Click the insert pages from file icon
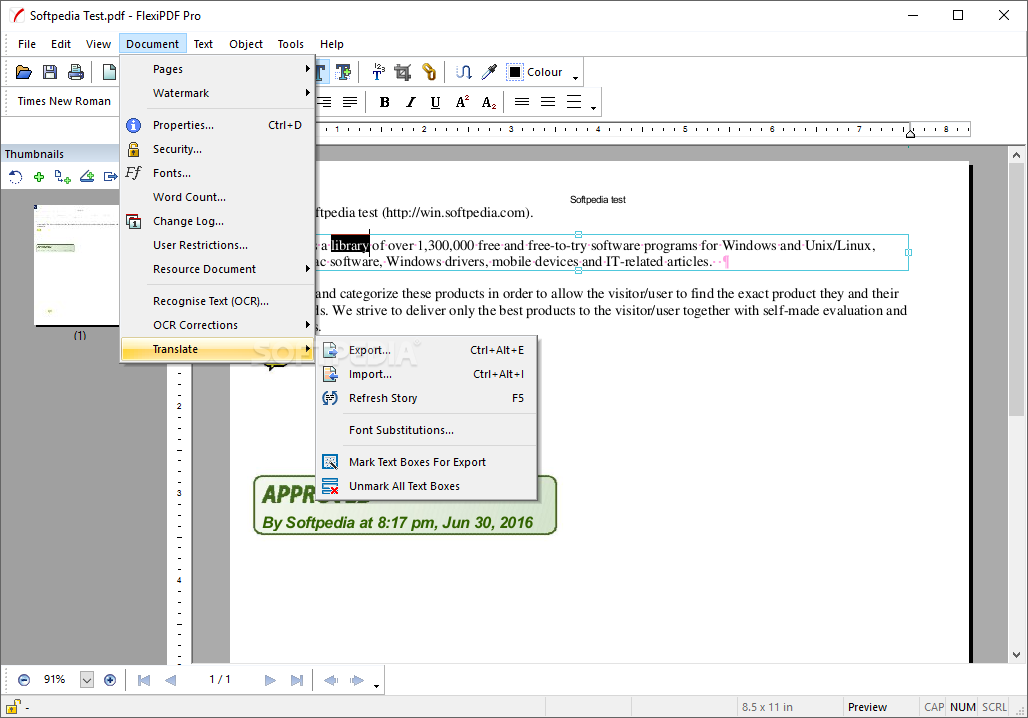Image resolution: width=1028 pixels, height=718 pixels. tap(63, 176)
